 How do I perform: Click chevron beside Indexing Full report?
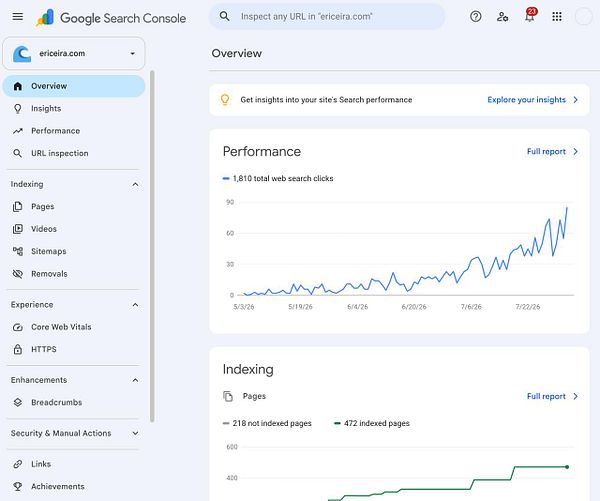coord(576,396)
